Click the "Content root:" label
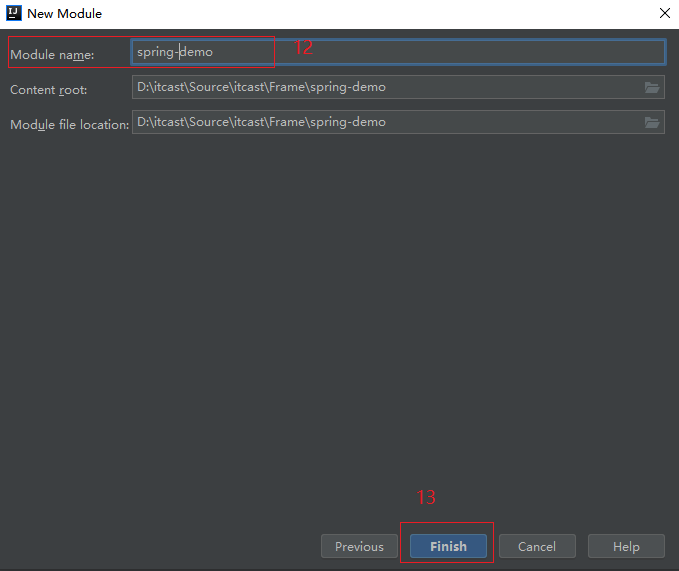 49,89
